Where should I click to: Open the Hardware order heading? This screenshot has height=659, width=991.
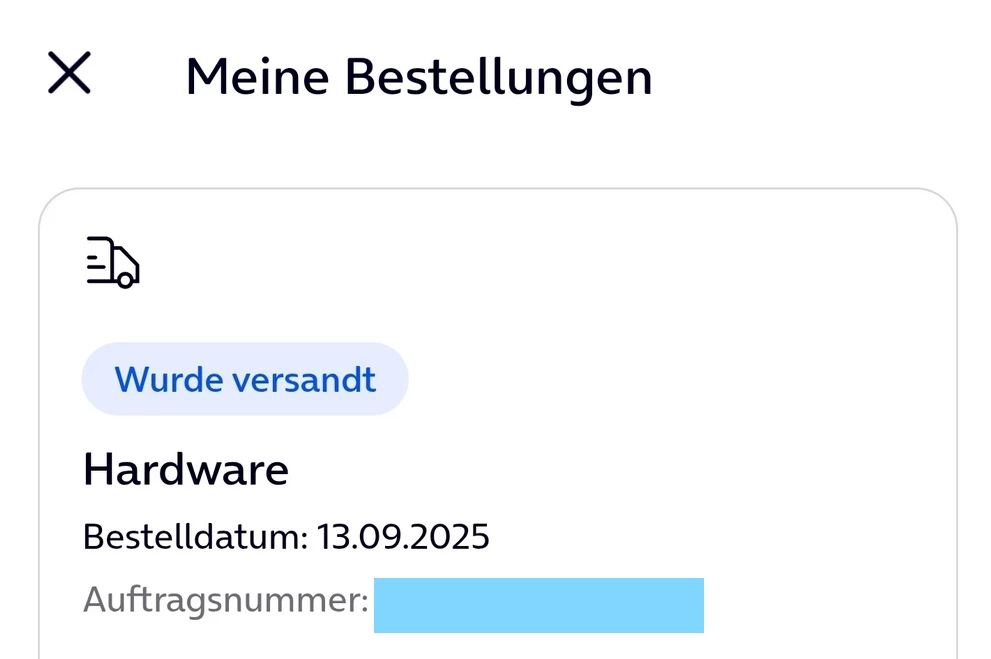click(186, 469)
